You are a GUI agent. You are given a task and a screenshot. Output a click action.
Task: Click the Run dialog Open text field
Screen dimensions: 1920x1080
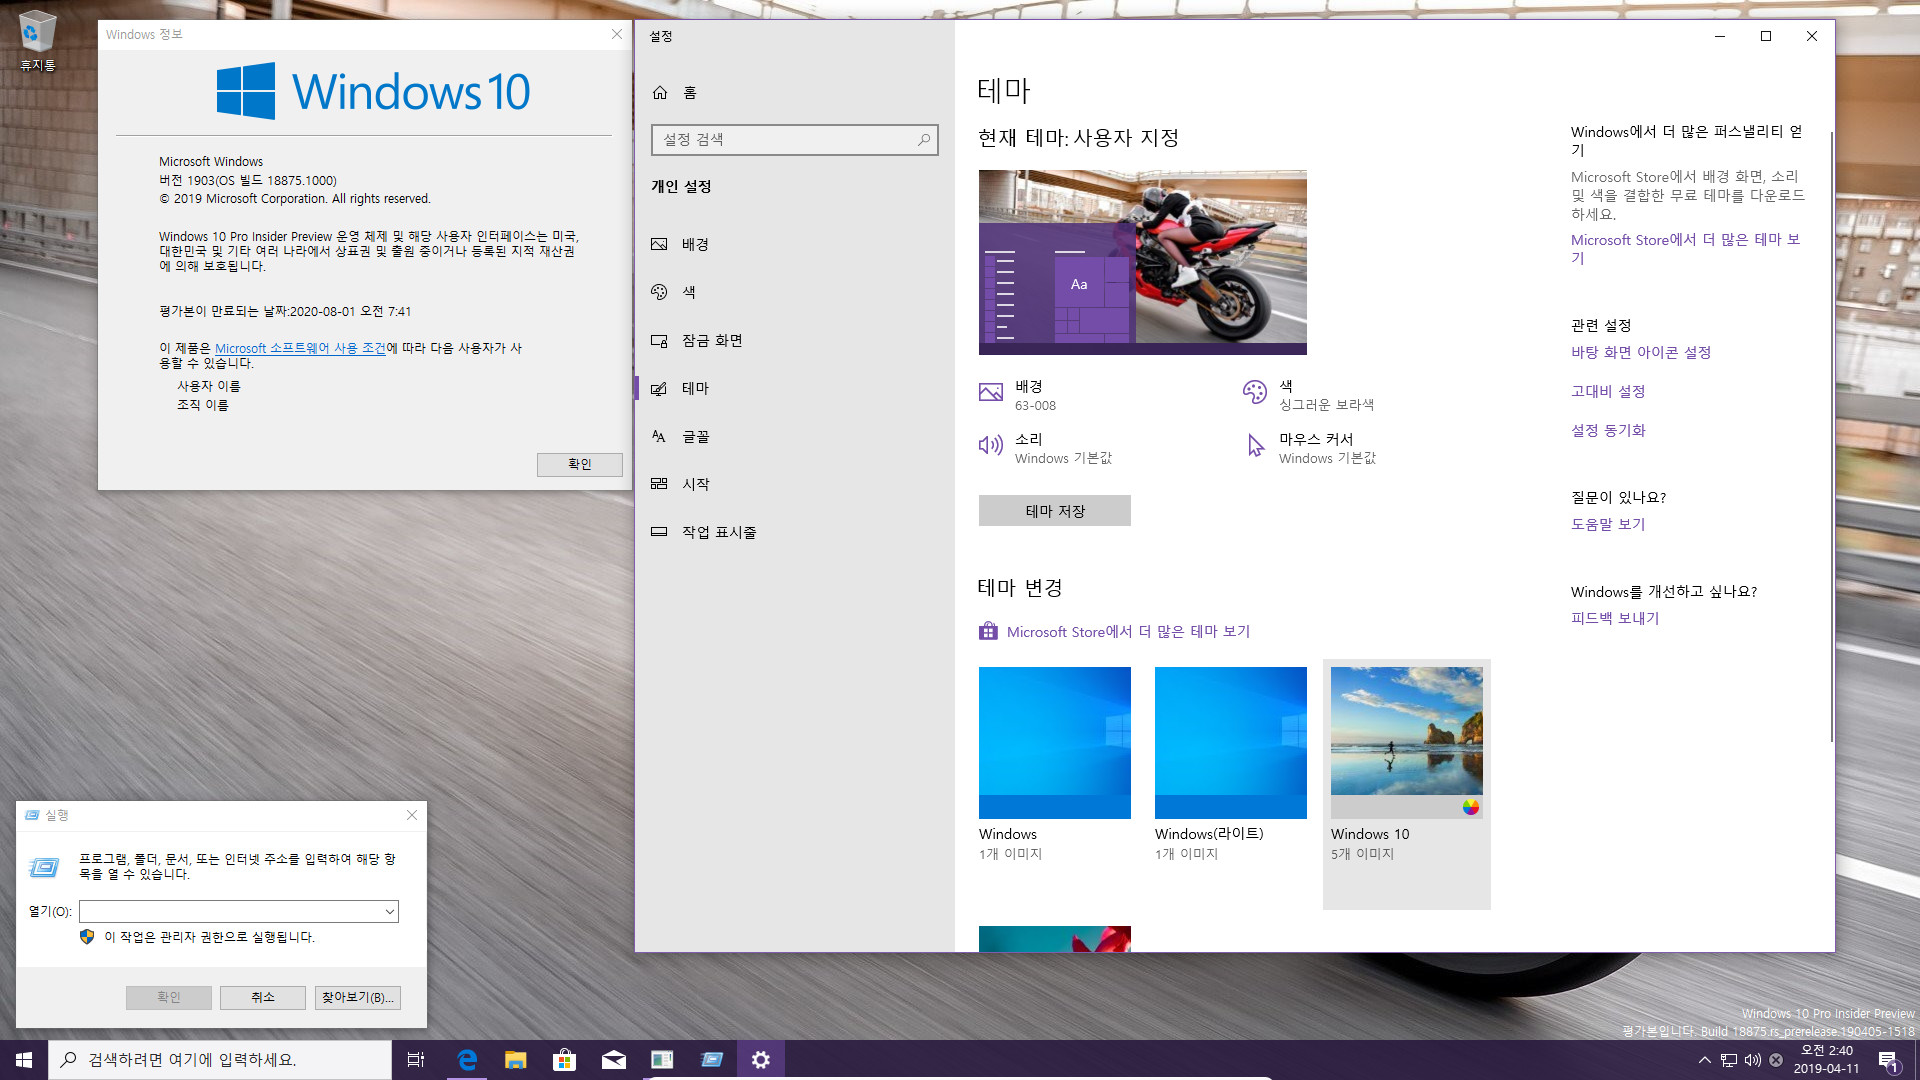click(230, 912)
